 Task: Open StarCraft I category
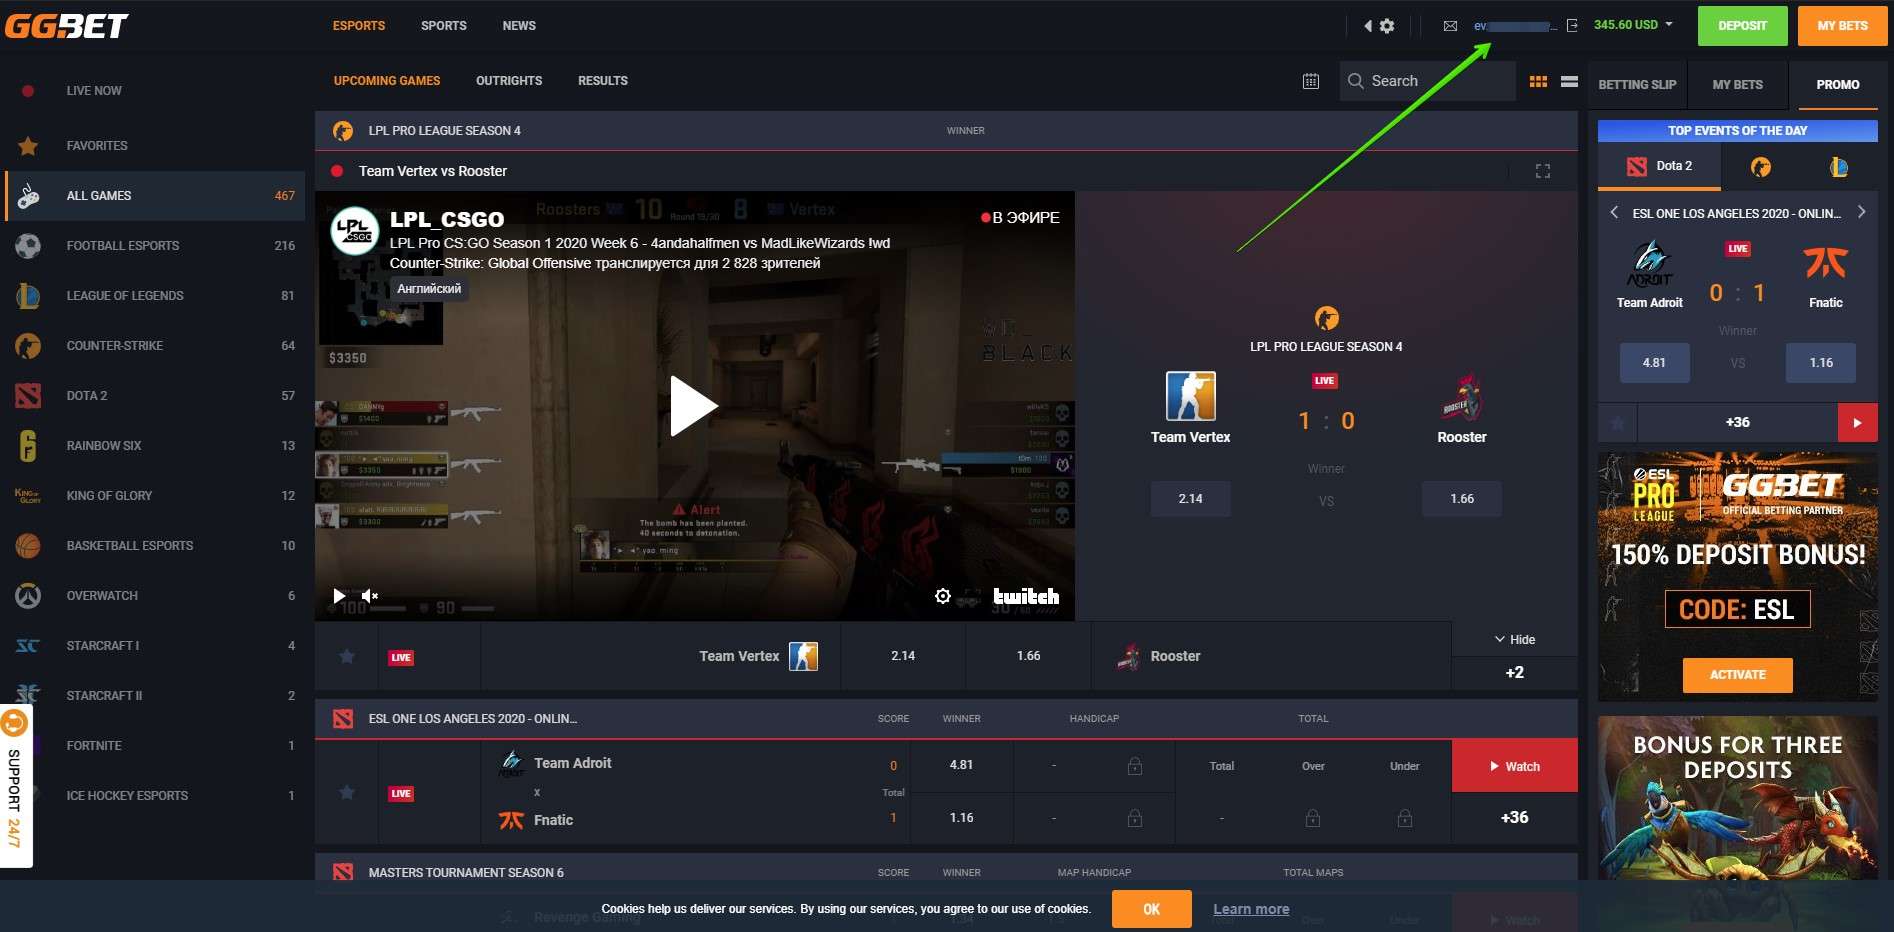155,646
